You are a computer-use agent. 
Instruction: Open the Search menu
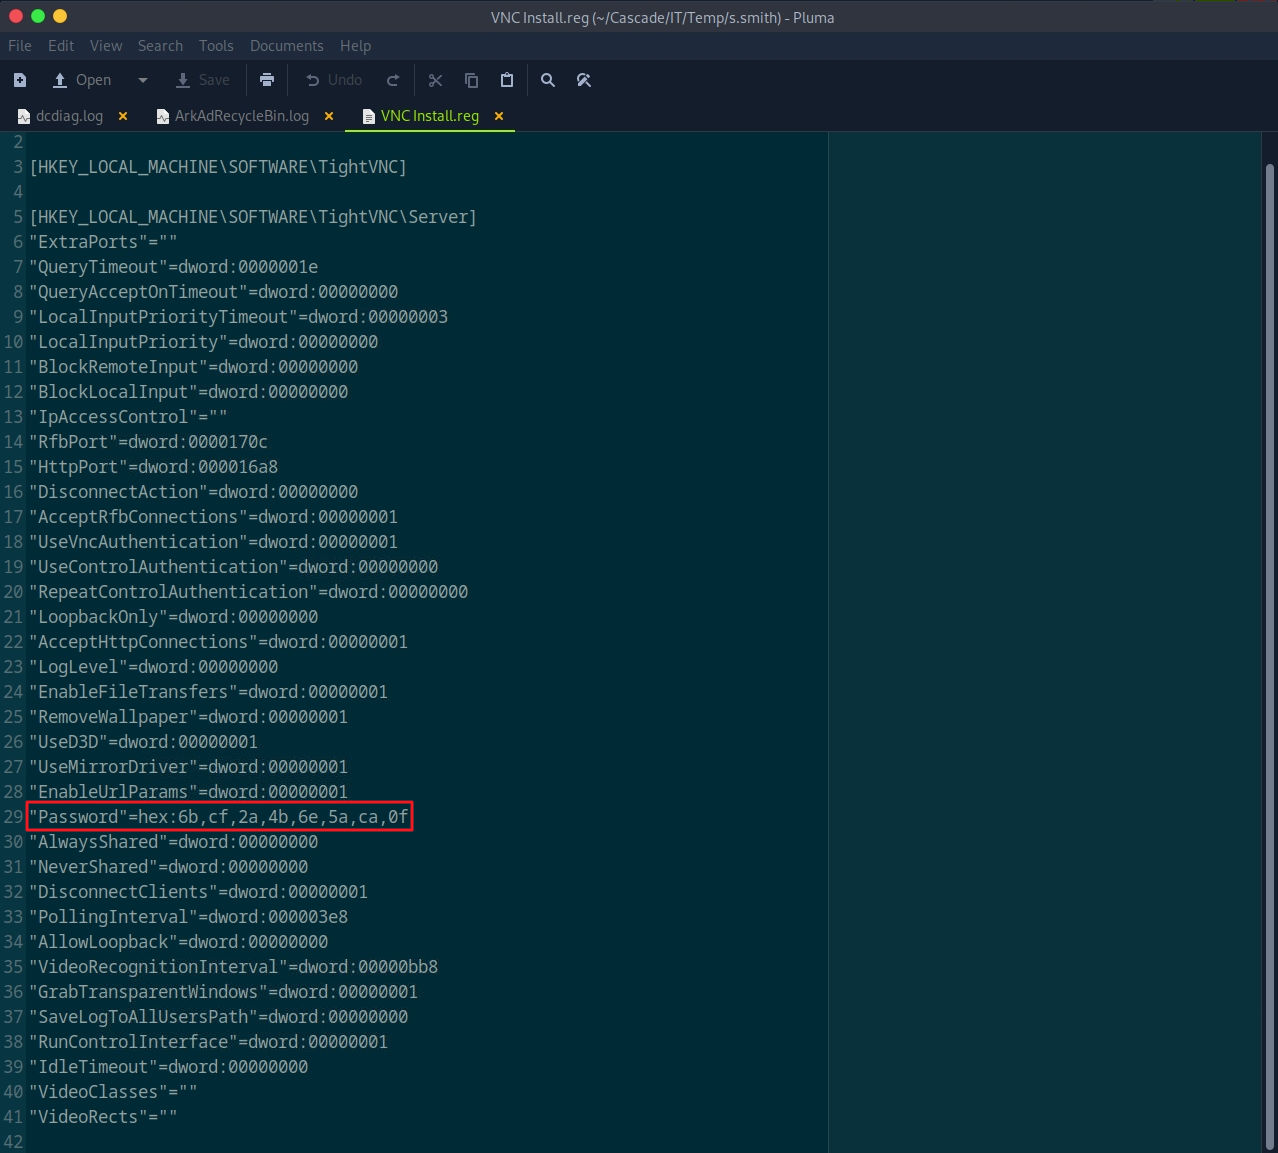coord(160,46)
